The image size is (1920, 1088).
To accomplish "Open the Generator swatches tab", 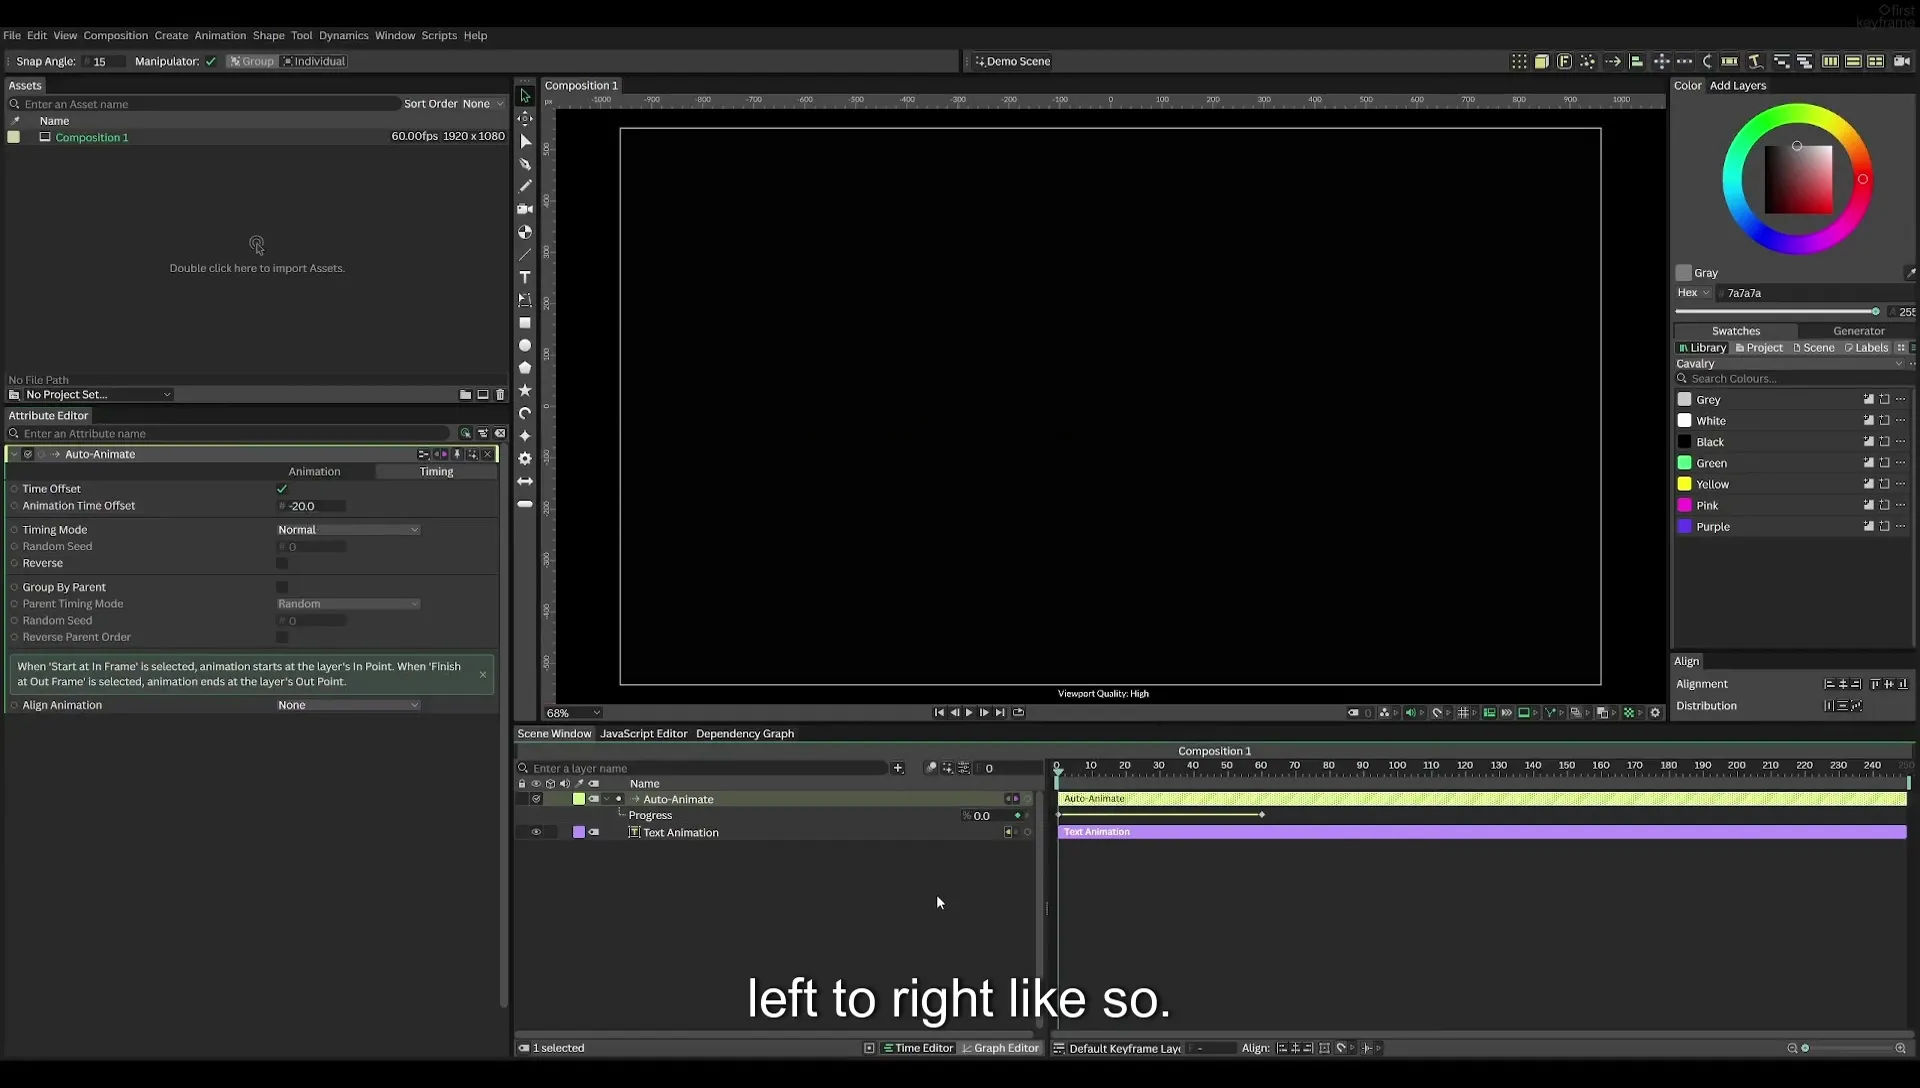I will 1858,331.
